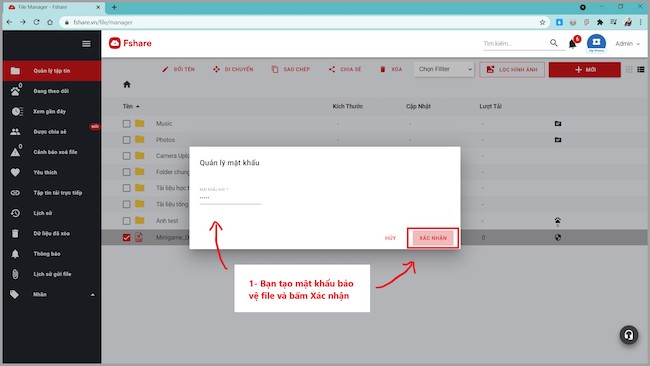
Task: Click the new password input field
Action: pyautogui.click(x=230, y=198)
